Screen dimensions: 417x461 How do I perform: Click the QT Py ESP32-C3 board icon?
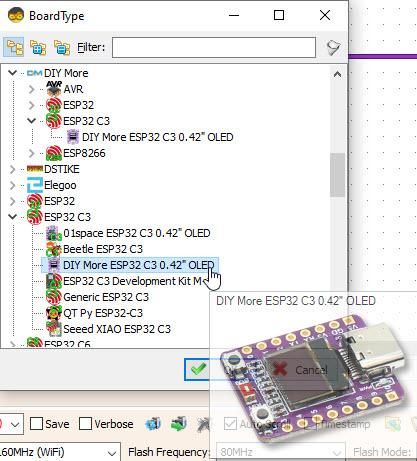54,313
